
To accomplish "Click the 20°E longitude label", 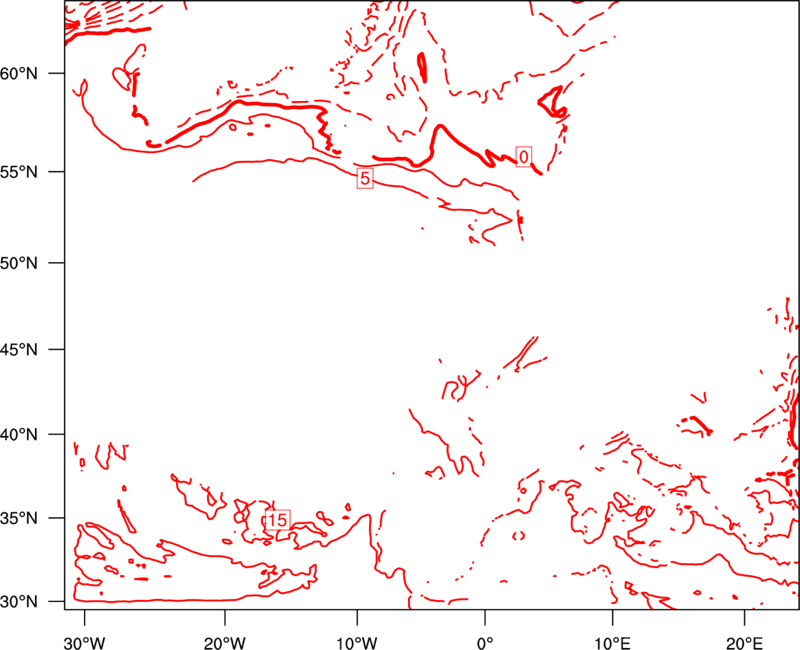I will (744, 643).
